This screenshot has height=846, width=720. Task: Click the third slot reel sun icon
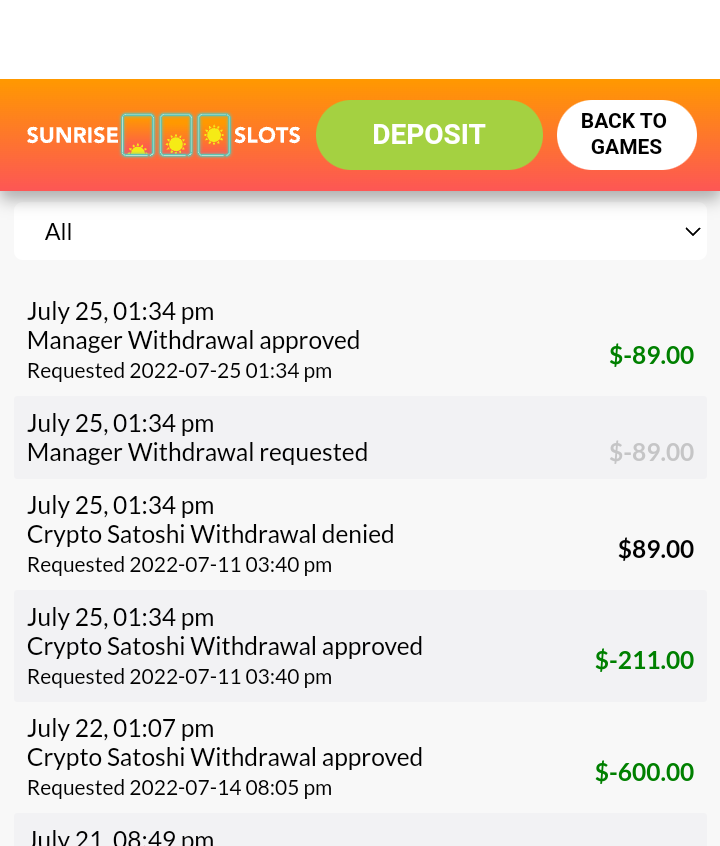click(x=214, y=135)
